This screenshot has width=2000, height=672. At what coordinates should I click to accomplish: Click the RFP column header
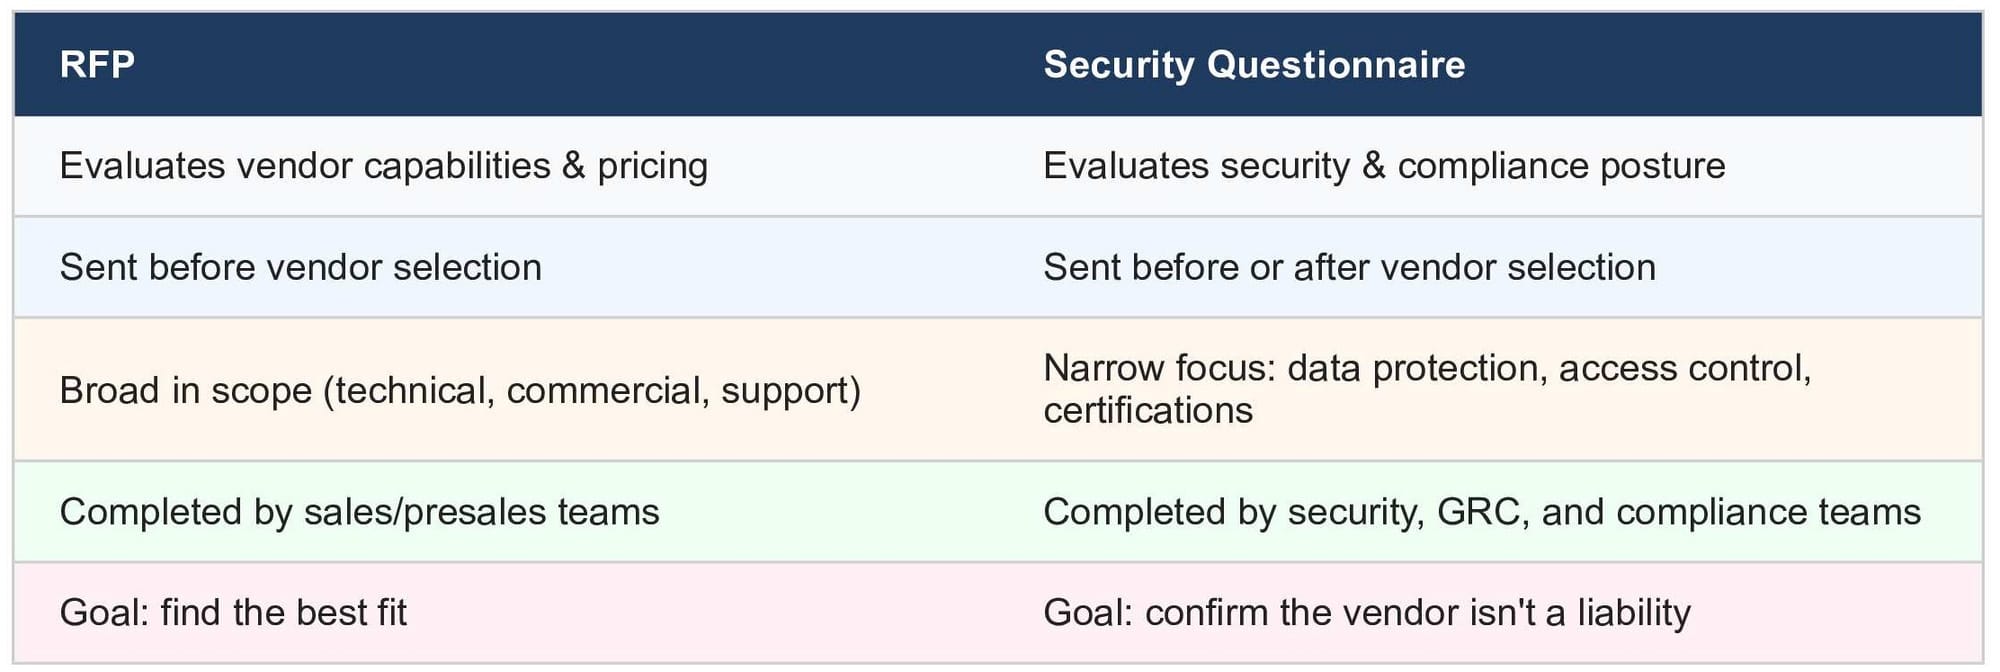pos(97,65)
